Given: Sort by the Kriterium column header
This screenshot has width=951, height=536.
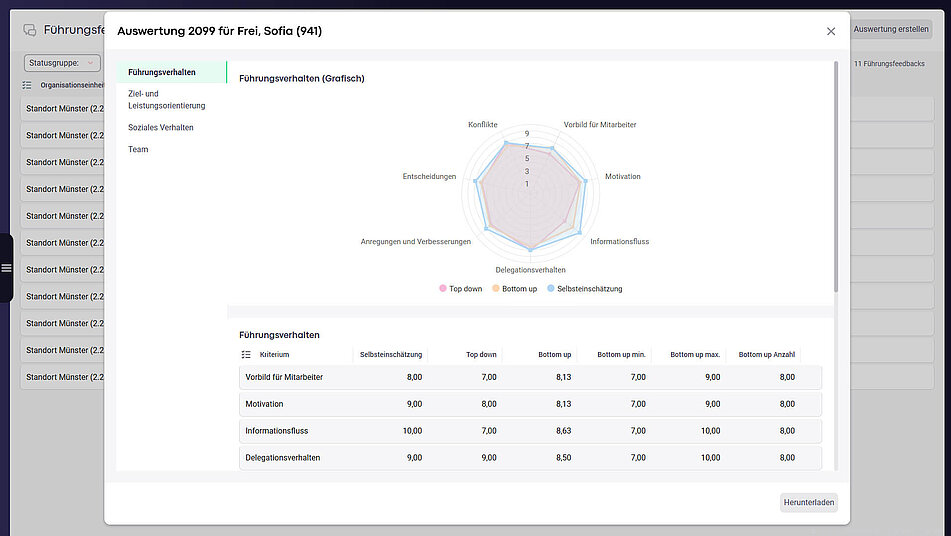Looking at the screenshot, I should pos(275,354).
